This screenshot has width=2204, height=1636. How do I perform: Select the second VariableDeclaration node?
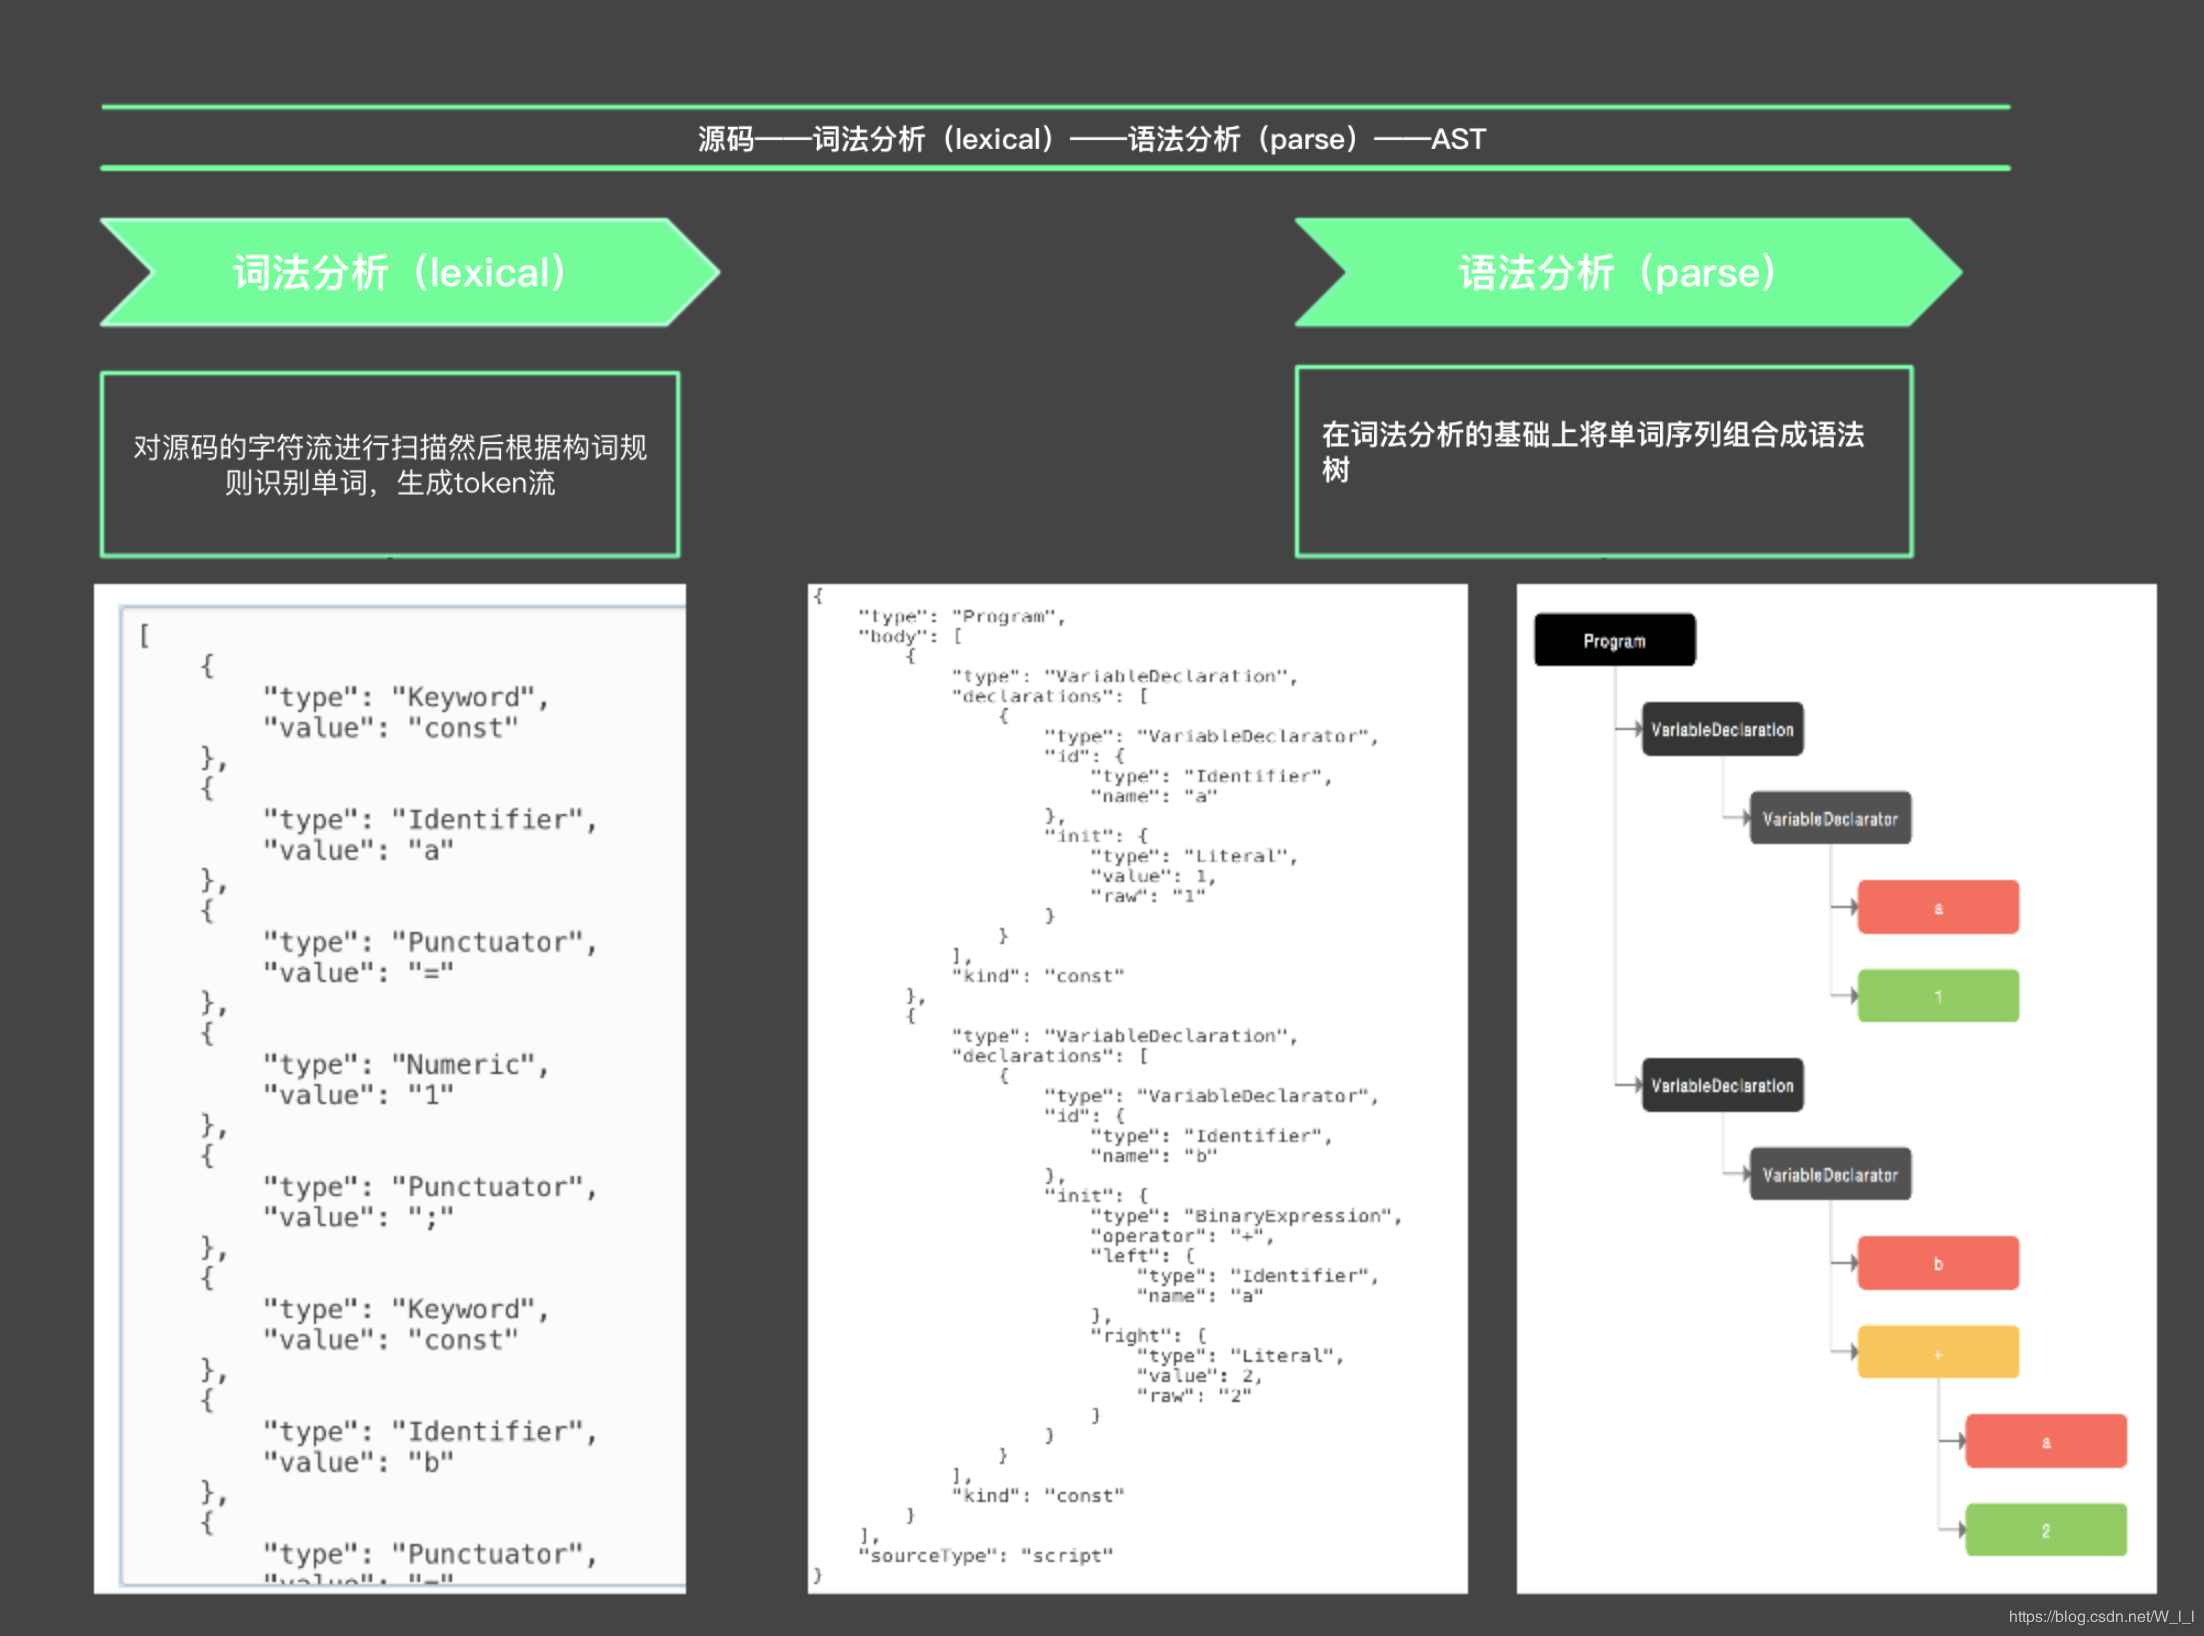coord(1722,1085)
